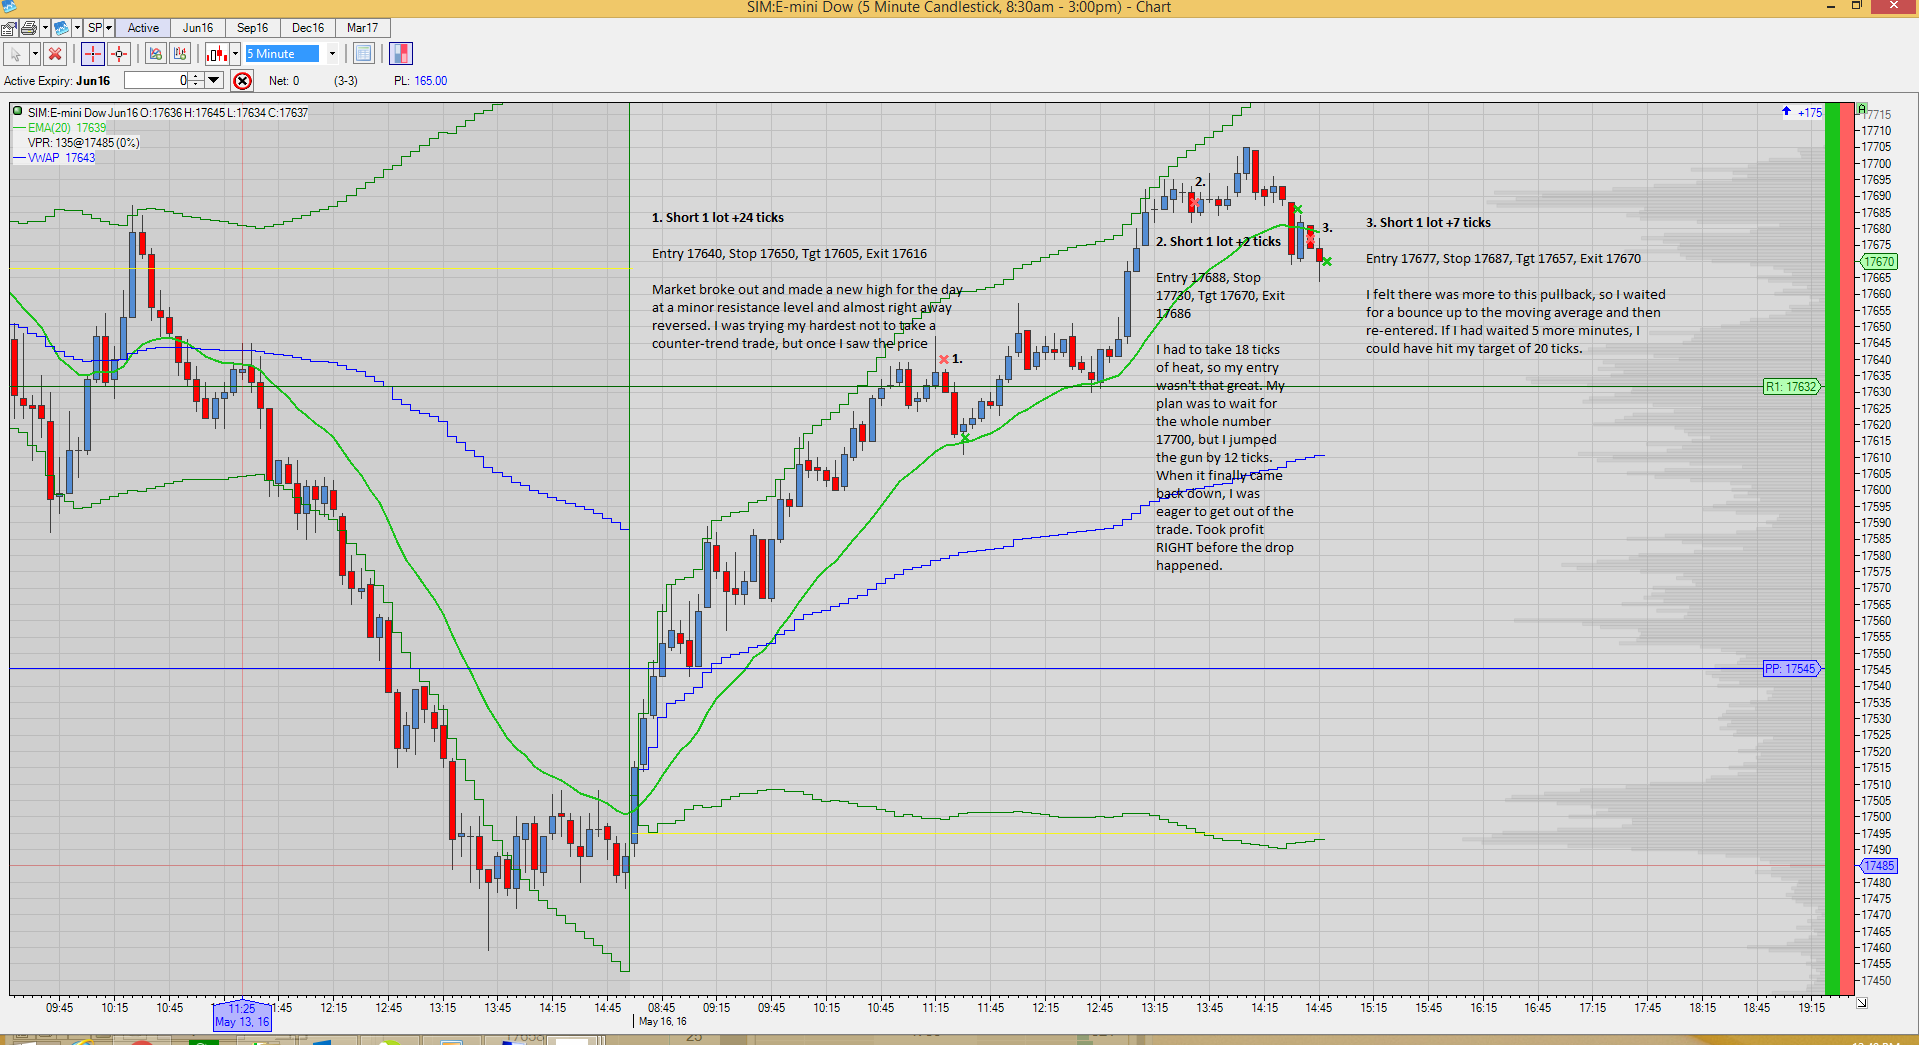Click the green vertical buy bar
The width and height of the screenshot is (1919, 1045).
point(1832,548)
